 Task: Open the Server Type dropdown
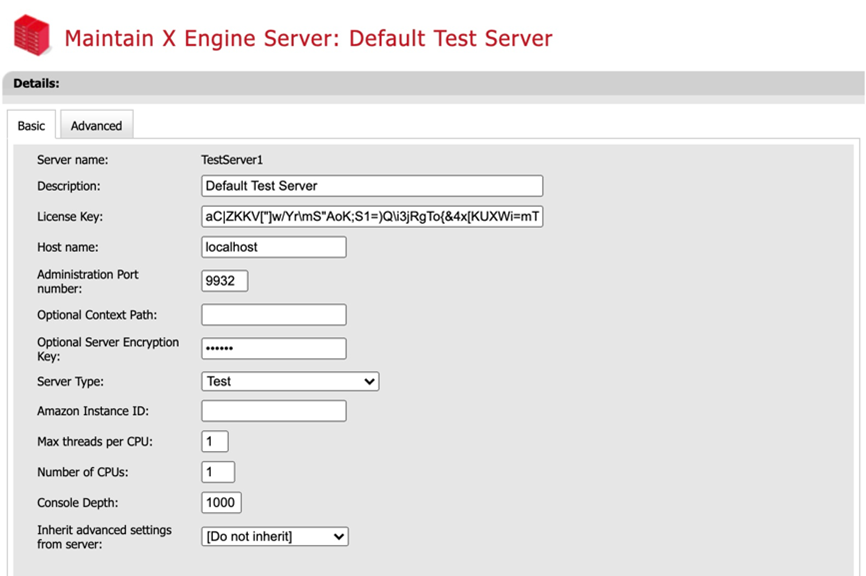tap(290, 381)
